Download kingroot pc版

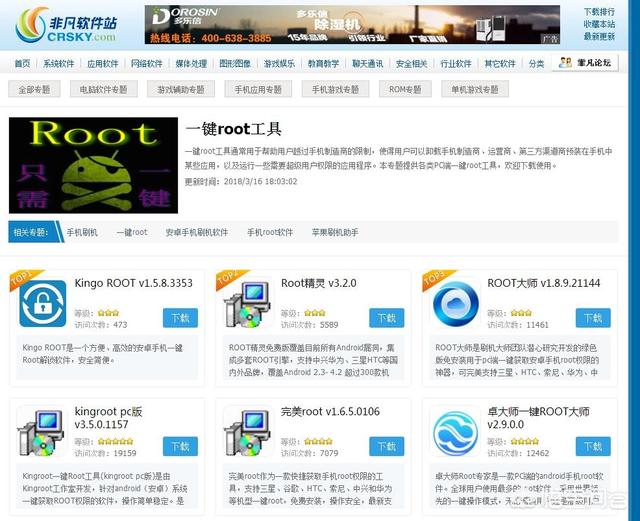pyautogui.click(x=180, y=446)
